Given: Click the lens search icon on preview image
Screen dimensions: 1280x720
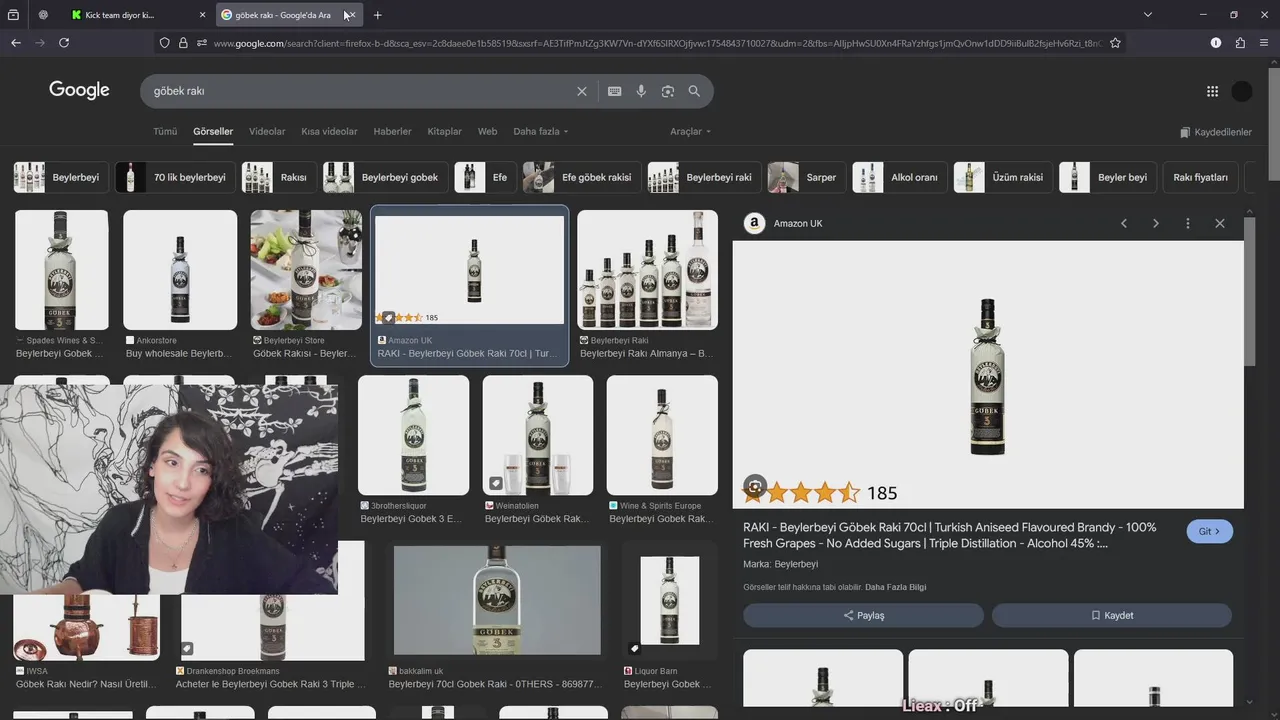Looking at the screenshot, I should (755, 487).
